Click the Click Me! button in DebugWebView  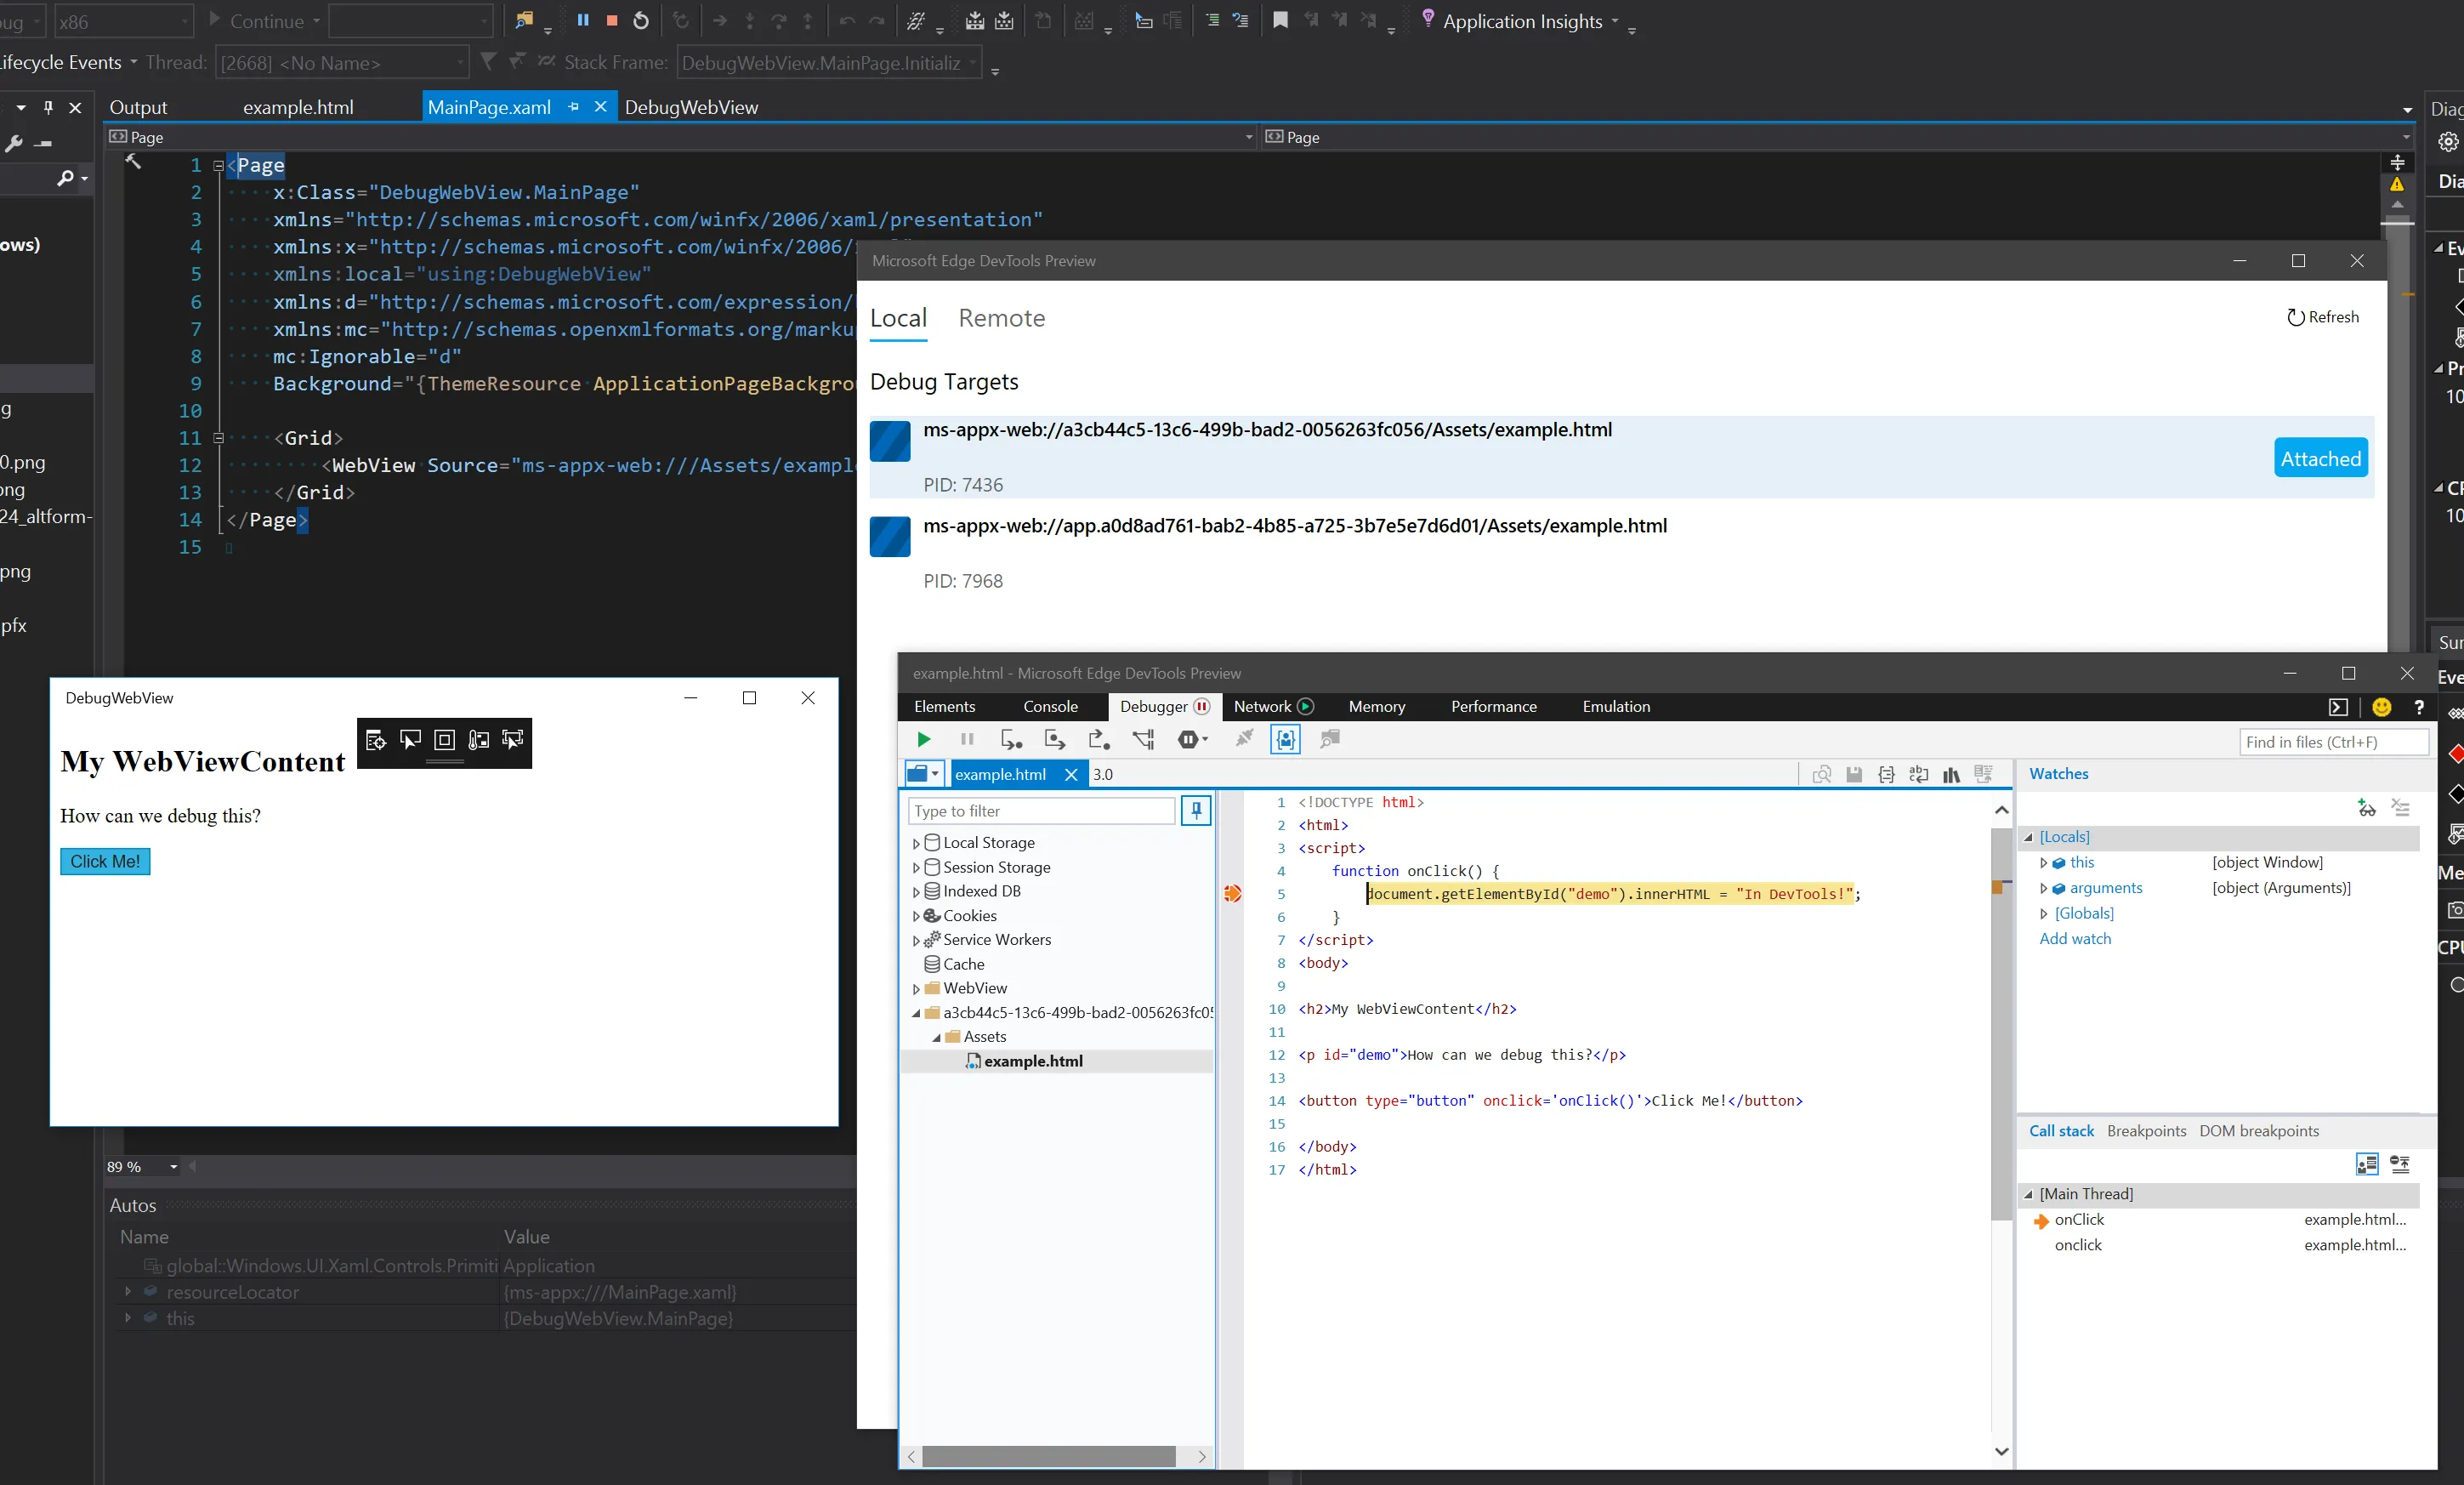tap(105, 861)
